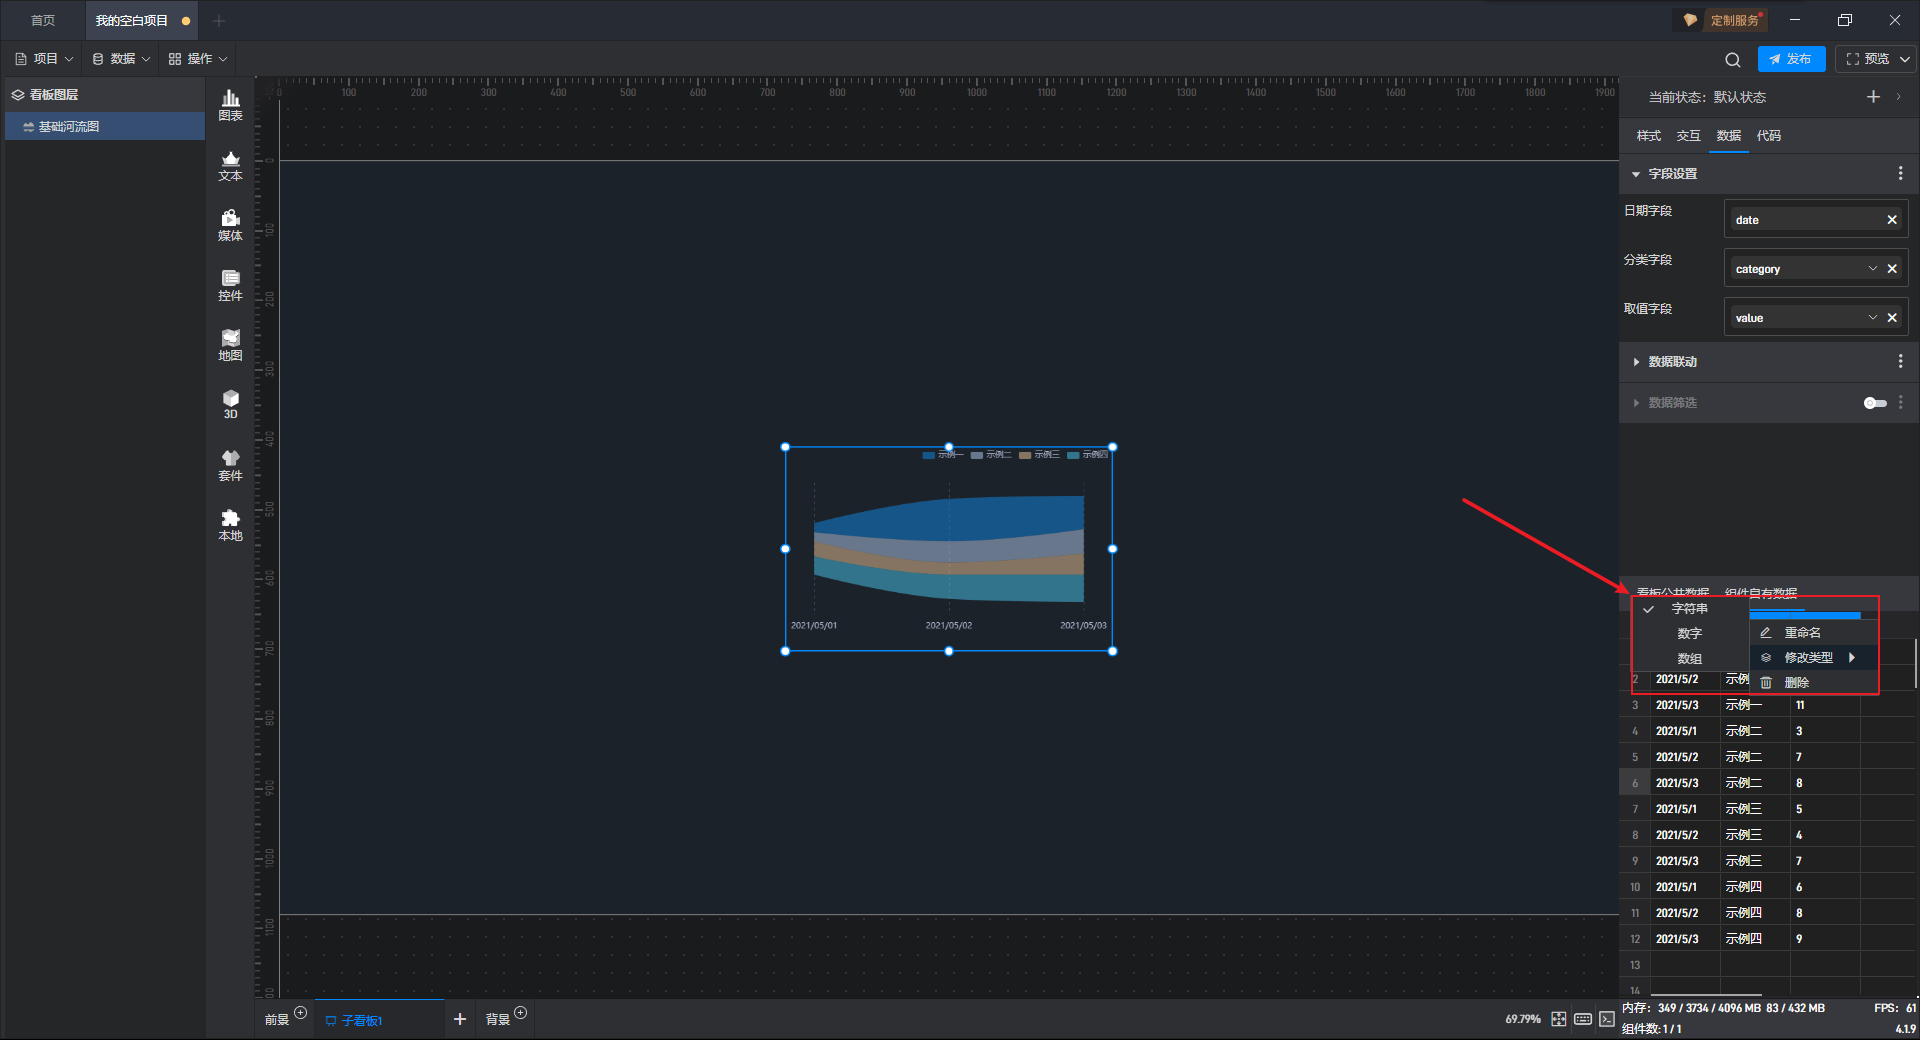
Task: Add a new sub-board tab
Action: tap(460, 1019)
